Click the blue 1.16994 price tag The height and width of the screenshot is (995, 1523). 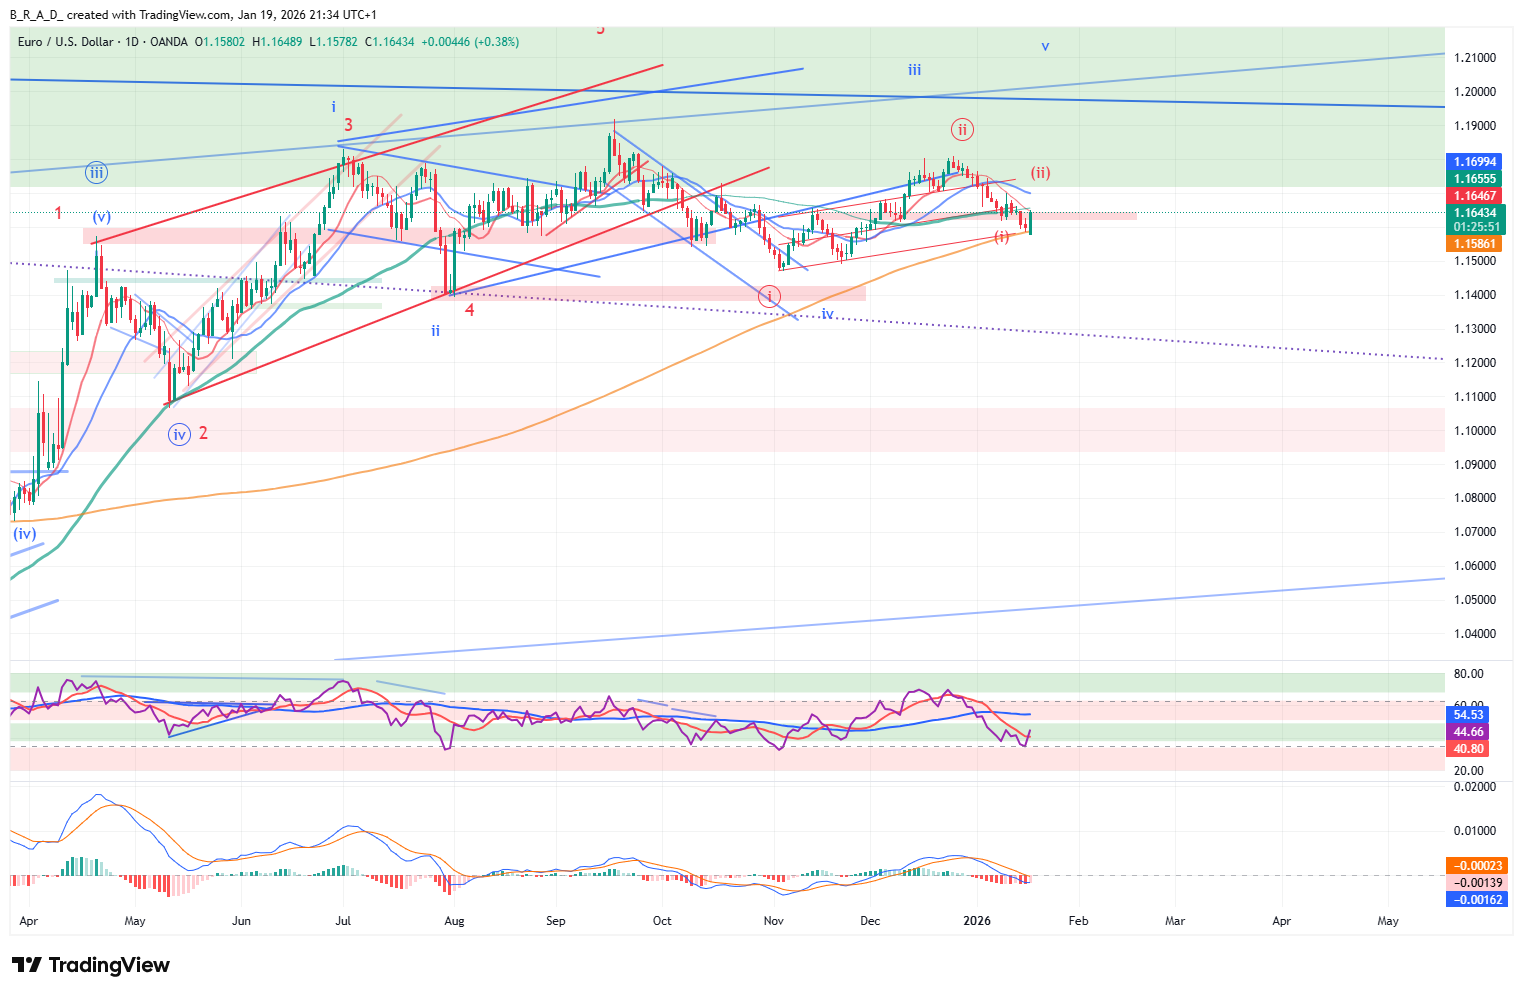click(1475, 162)
